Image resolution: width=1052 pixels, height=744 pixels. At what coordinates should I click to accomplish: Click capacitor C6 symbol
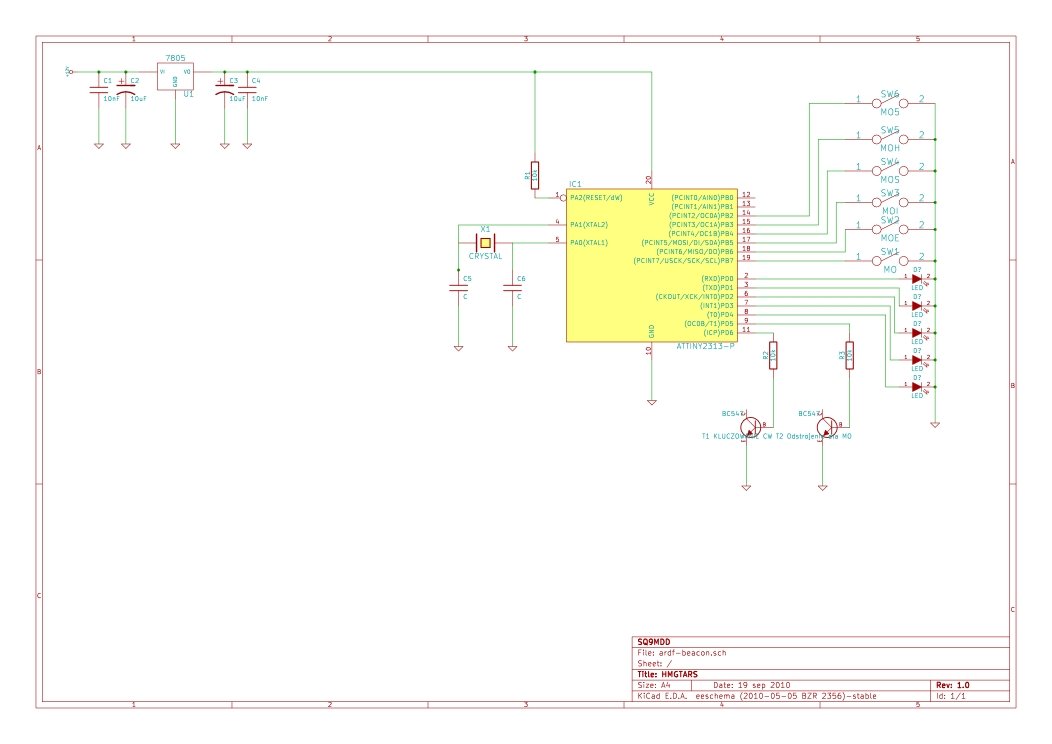pos(512,288)
